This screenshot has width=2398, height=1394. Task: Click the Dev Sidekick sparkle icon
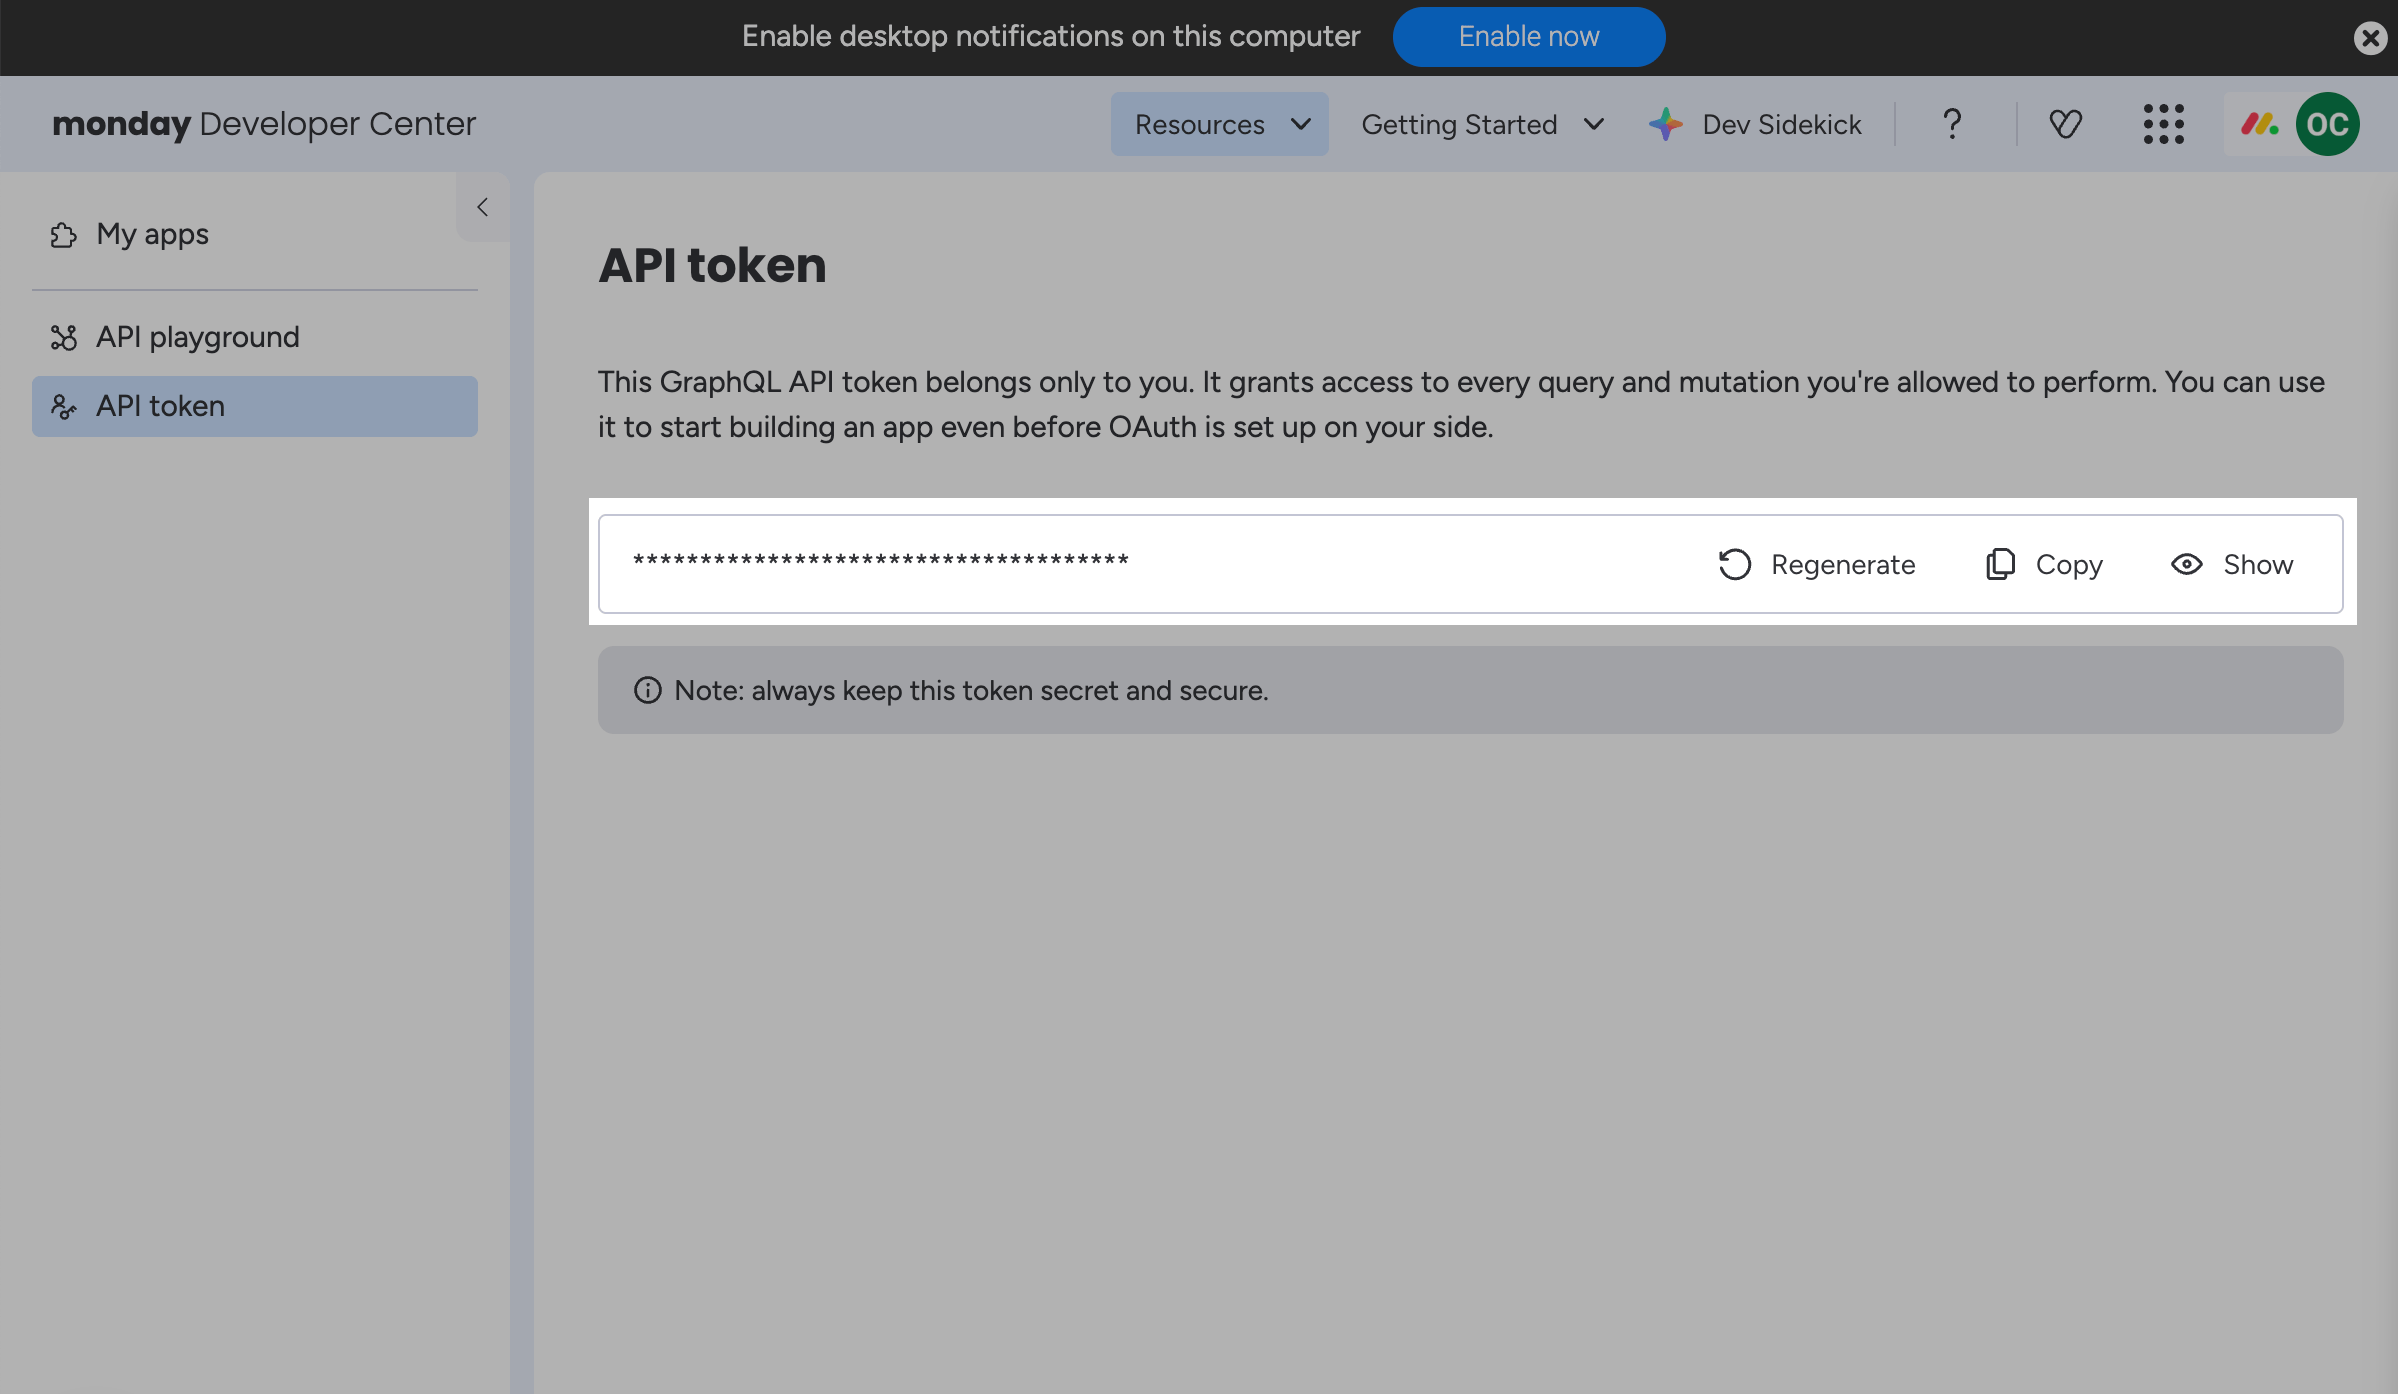coord(1666,124)
